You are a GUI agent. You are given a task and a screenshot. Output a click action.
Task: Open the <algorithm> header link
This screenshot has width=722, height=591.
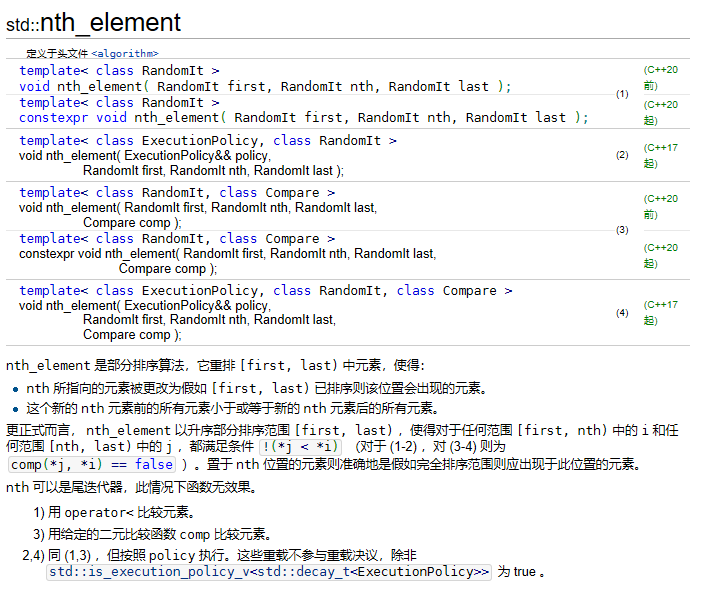coord(125,53)
